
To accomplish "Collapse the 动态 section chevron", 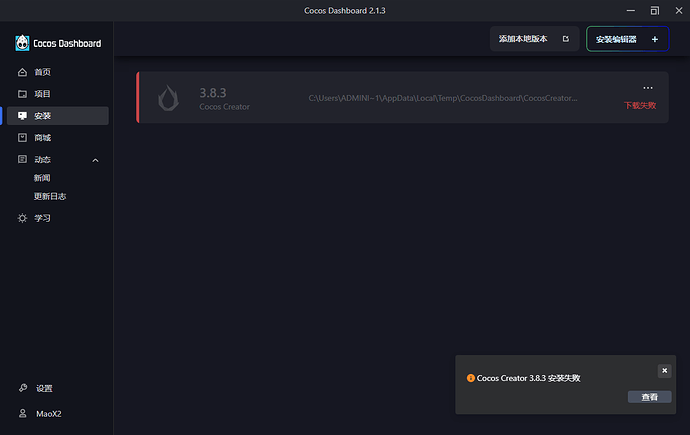I will point(95,160).
